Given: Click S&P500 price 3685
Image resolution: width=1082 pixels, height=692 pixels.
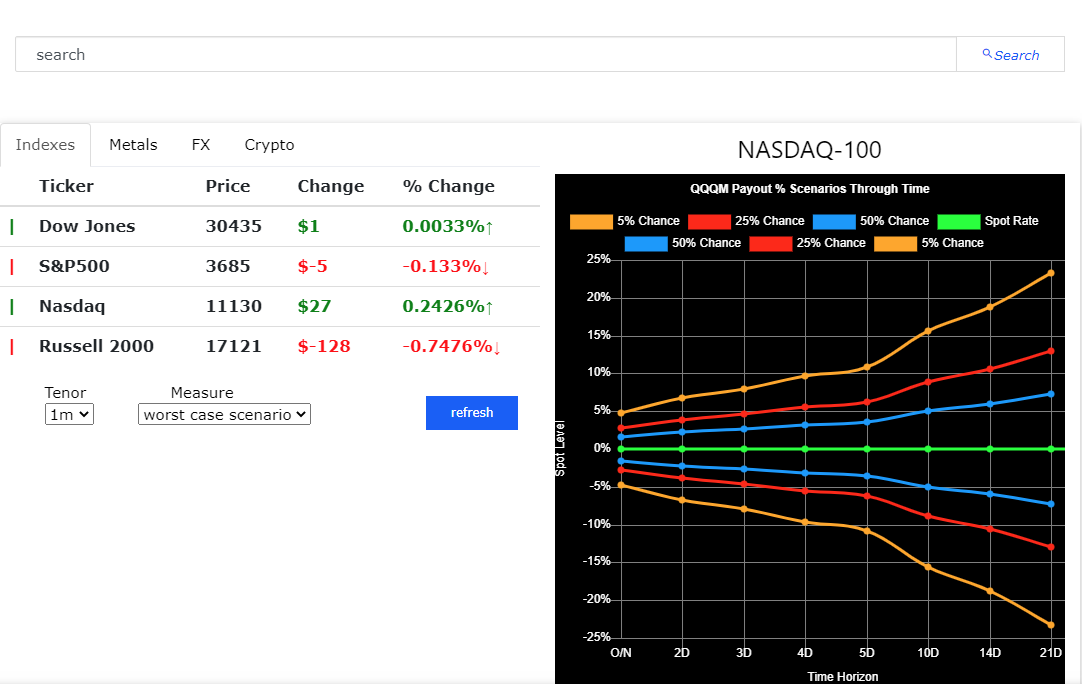Looking at the screenshot, I should coord(228,266).
